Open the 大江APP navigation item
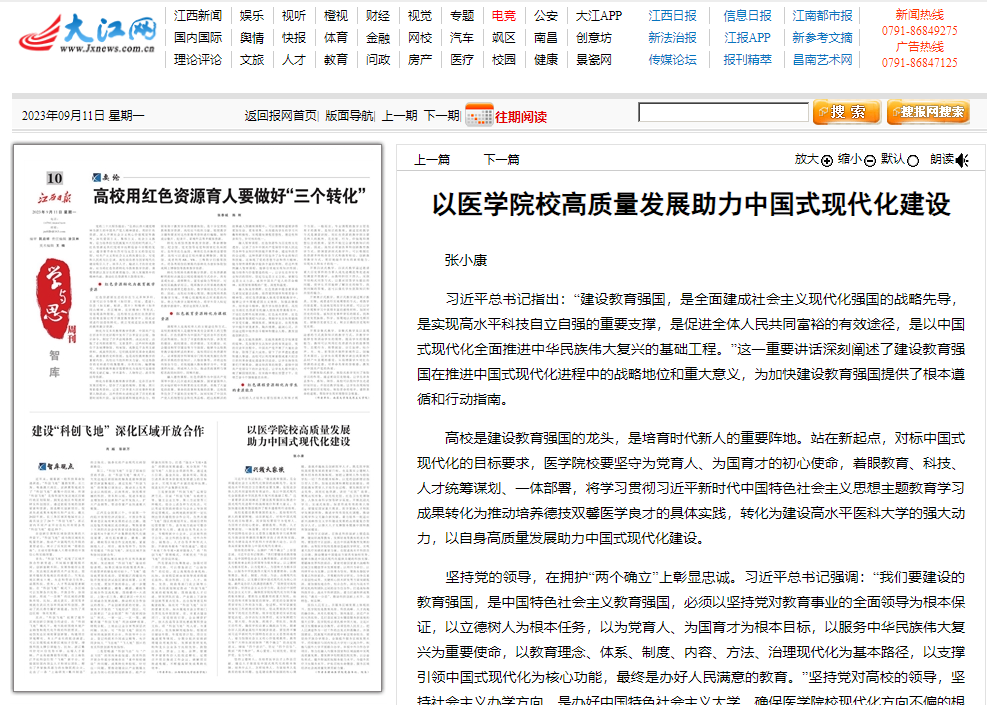This screenshot has height=705, width=987. point(599,16)
